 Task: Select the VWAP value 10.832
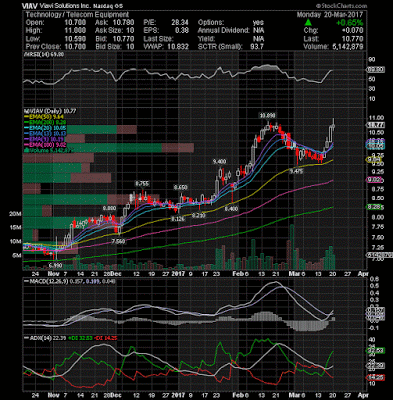[177, 47]
